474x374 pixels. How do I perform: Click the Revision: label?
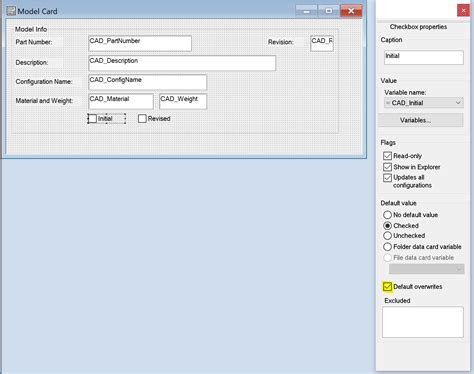tap(281, 42)
